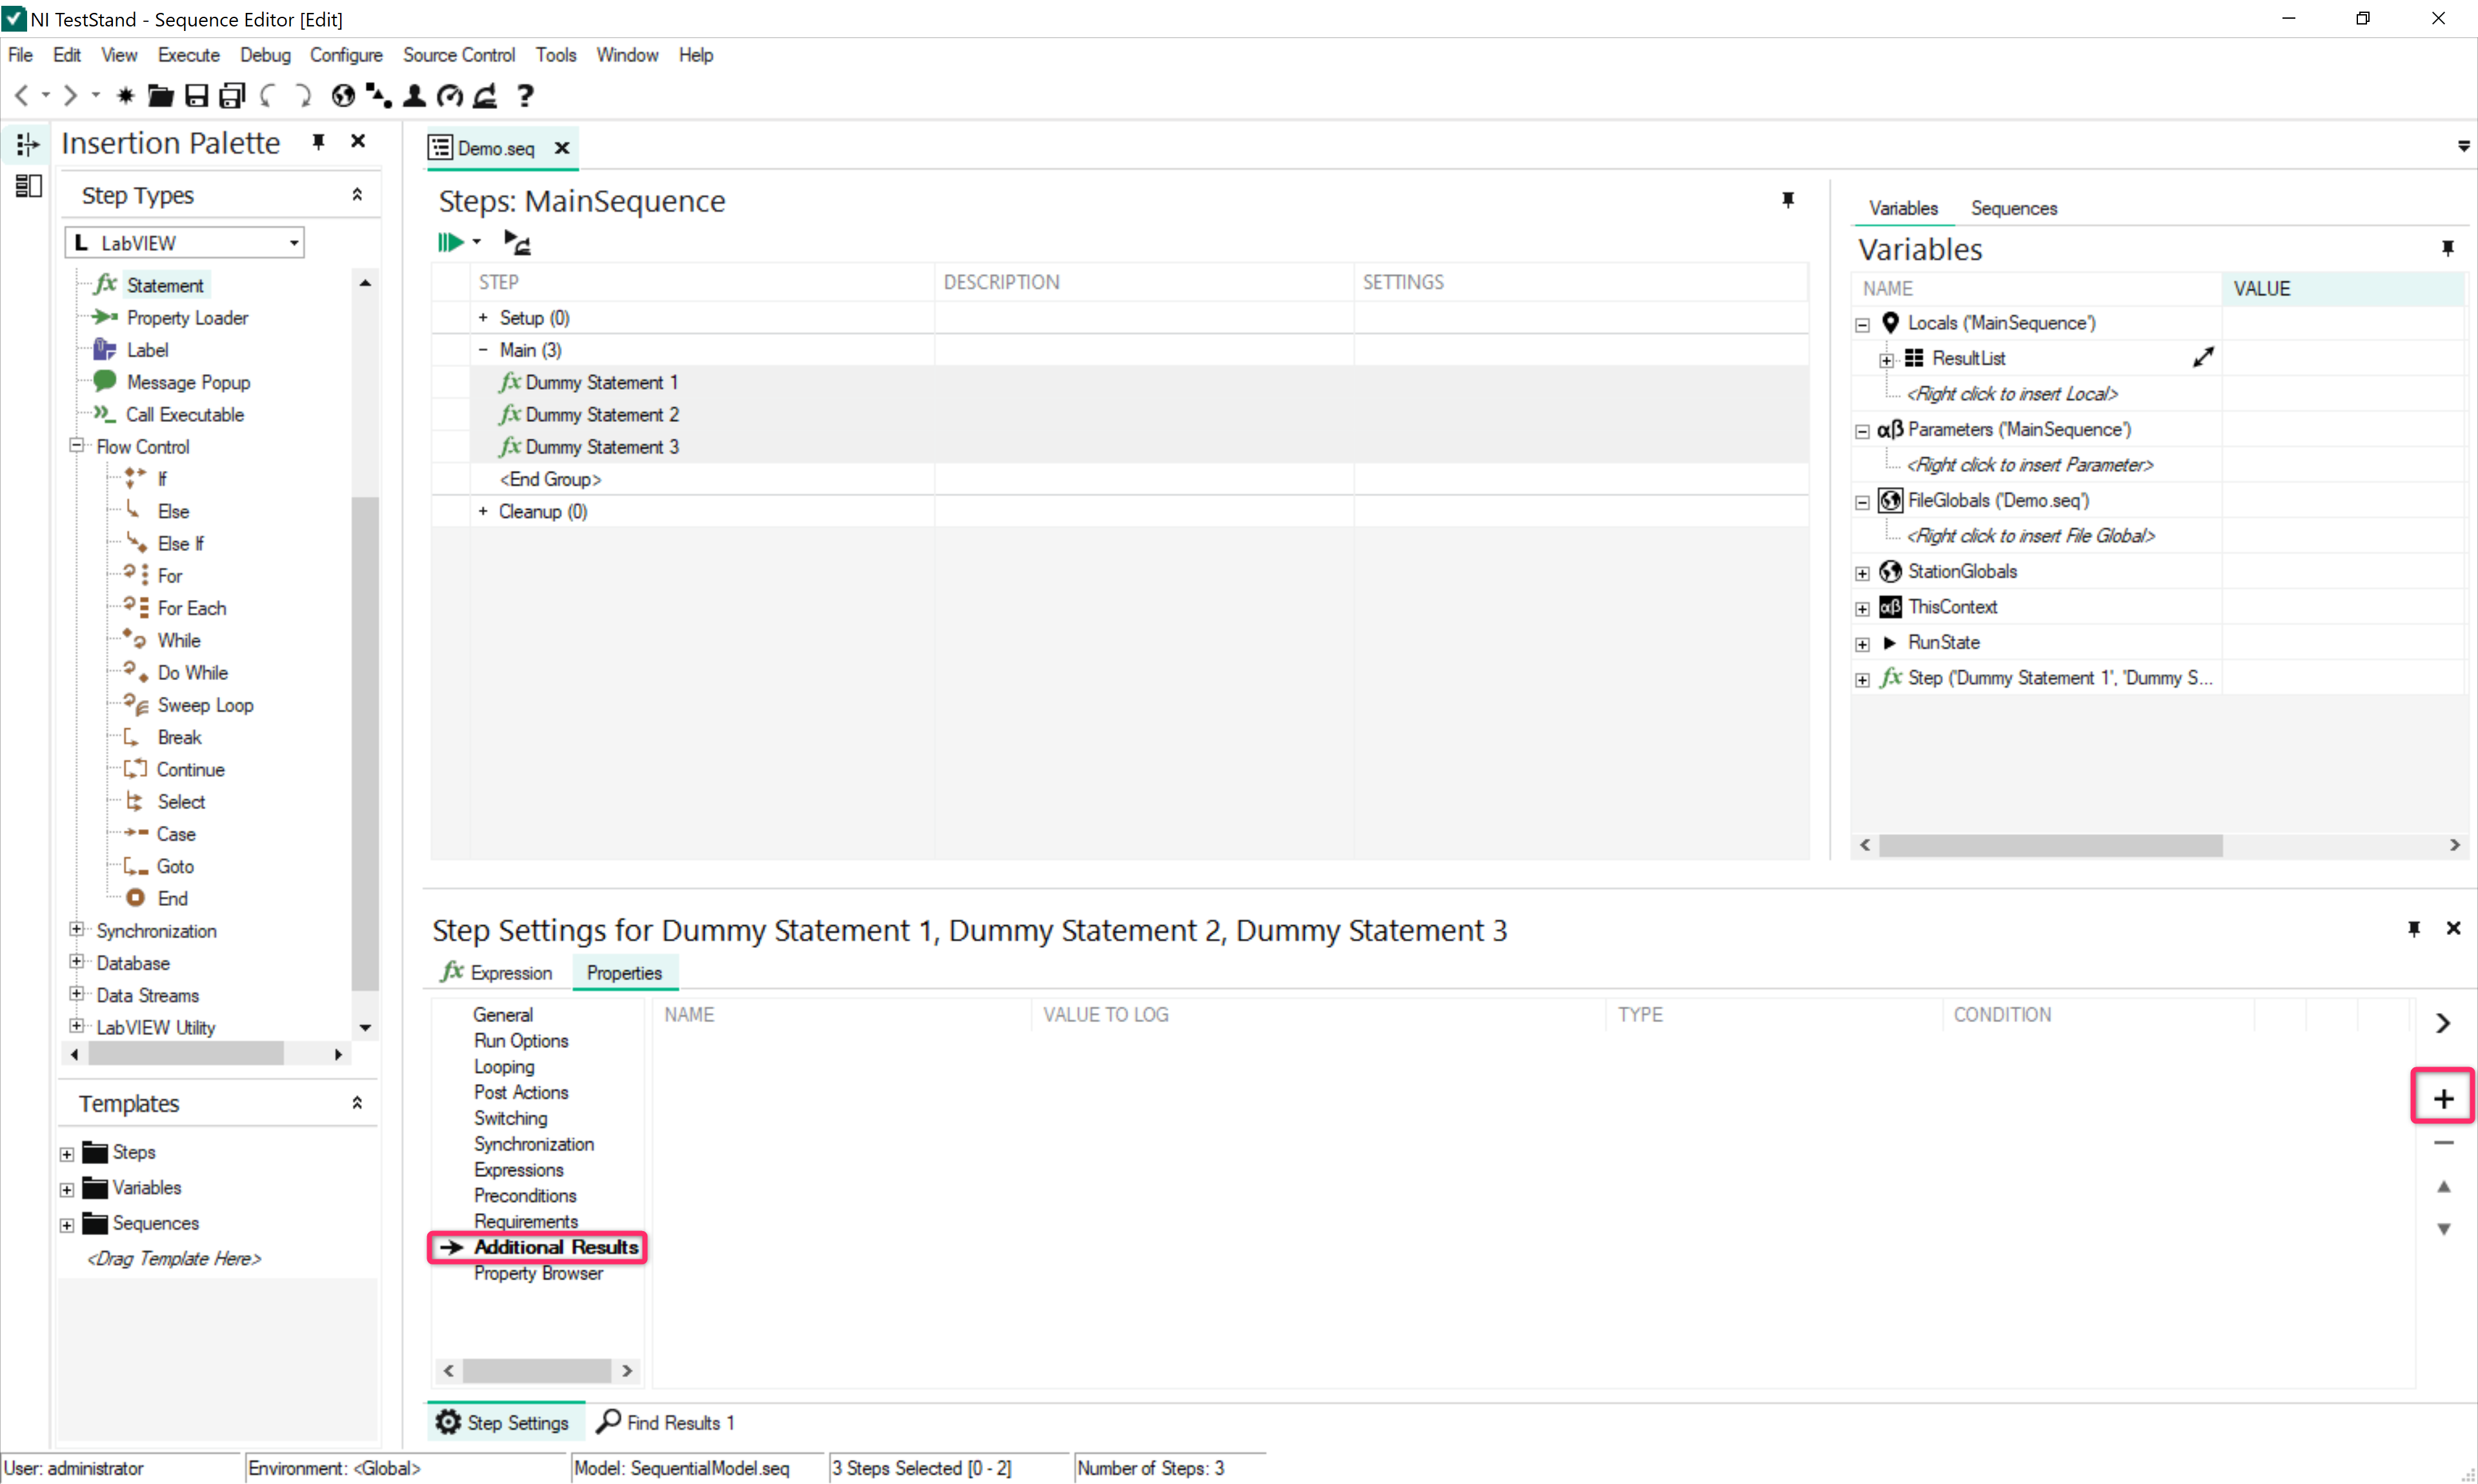Open the User Manager person icon

[414, 96]
